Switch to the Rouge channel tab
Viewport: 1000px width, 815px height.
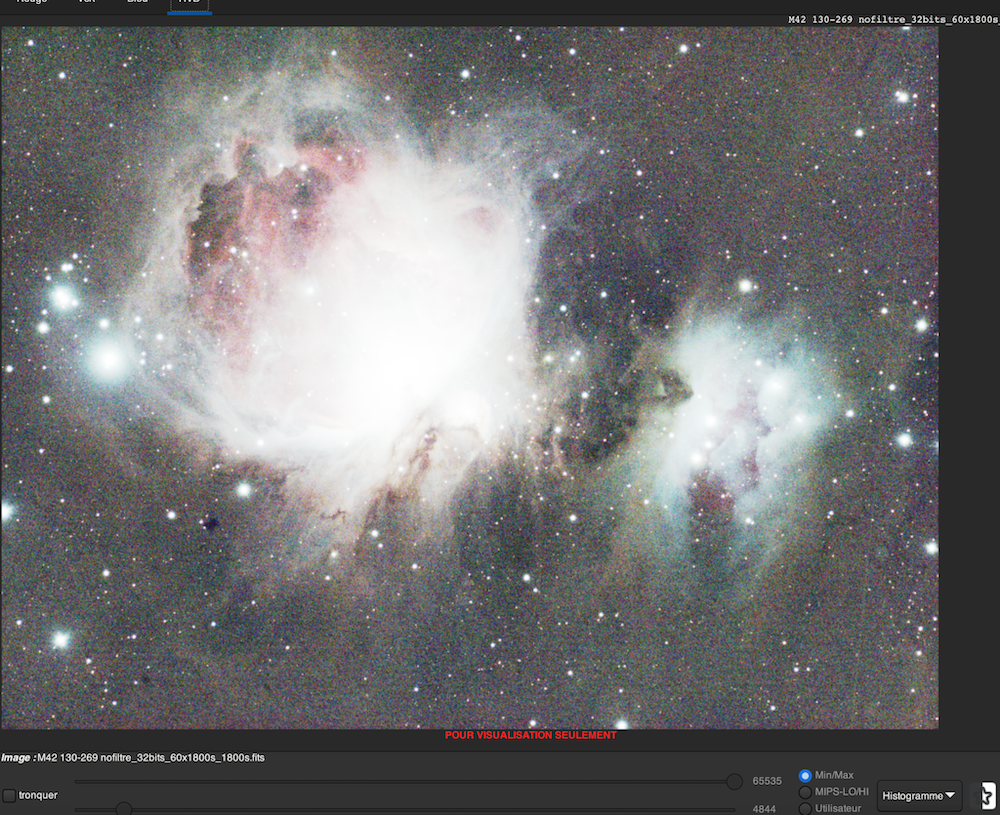[32, 3]
